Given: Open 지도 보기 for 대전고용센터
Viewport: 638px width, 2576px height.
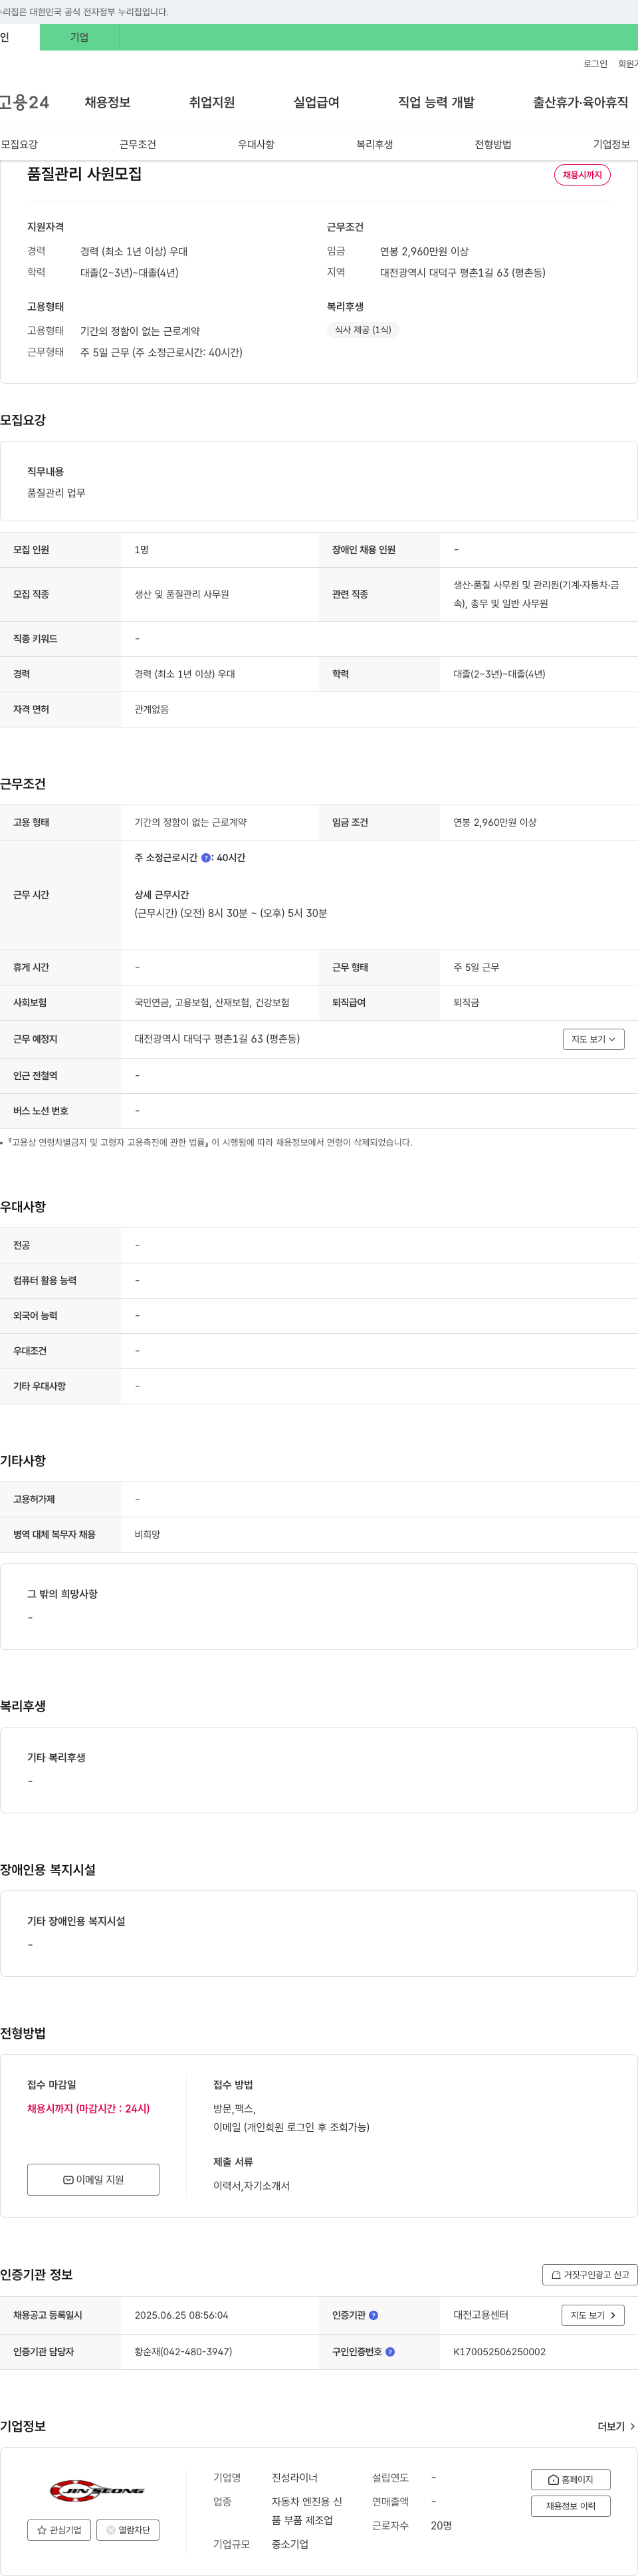Looking at the screenshot, I should [592, 2315].
